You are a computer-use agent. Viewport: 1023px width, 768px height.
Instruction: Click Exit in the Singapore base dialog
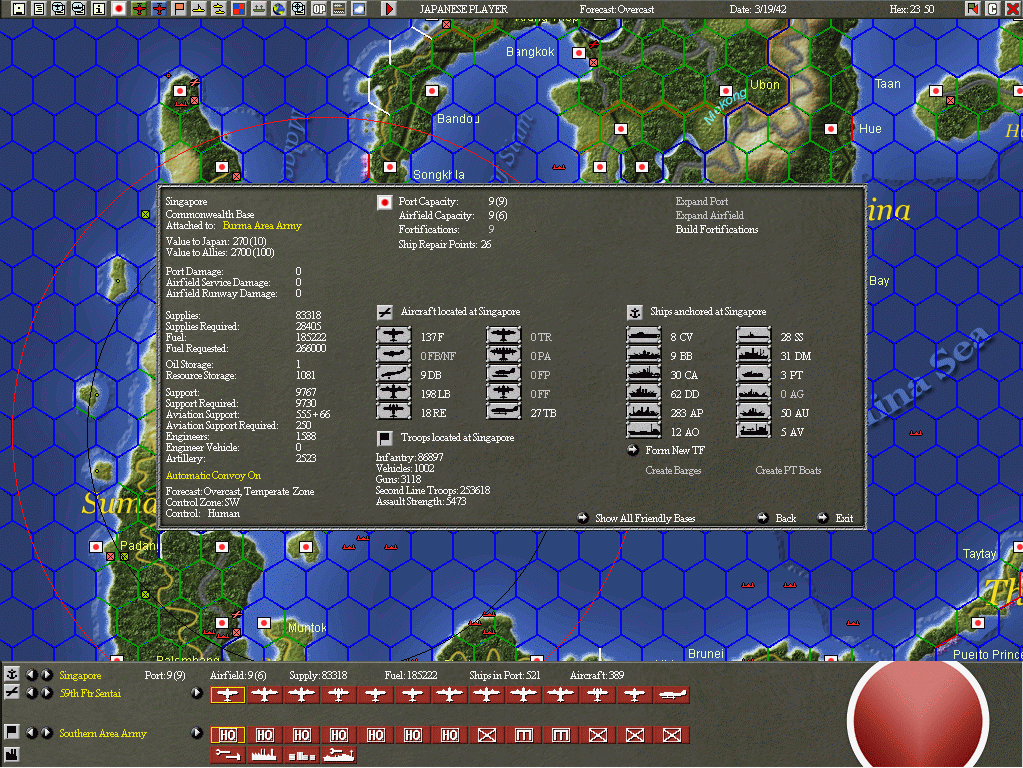(x=844, y=518)
